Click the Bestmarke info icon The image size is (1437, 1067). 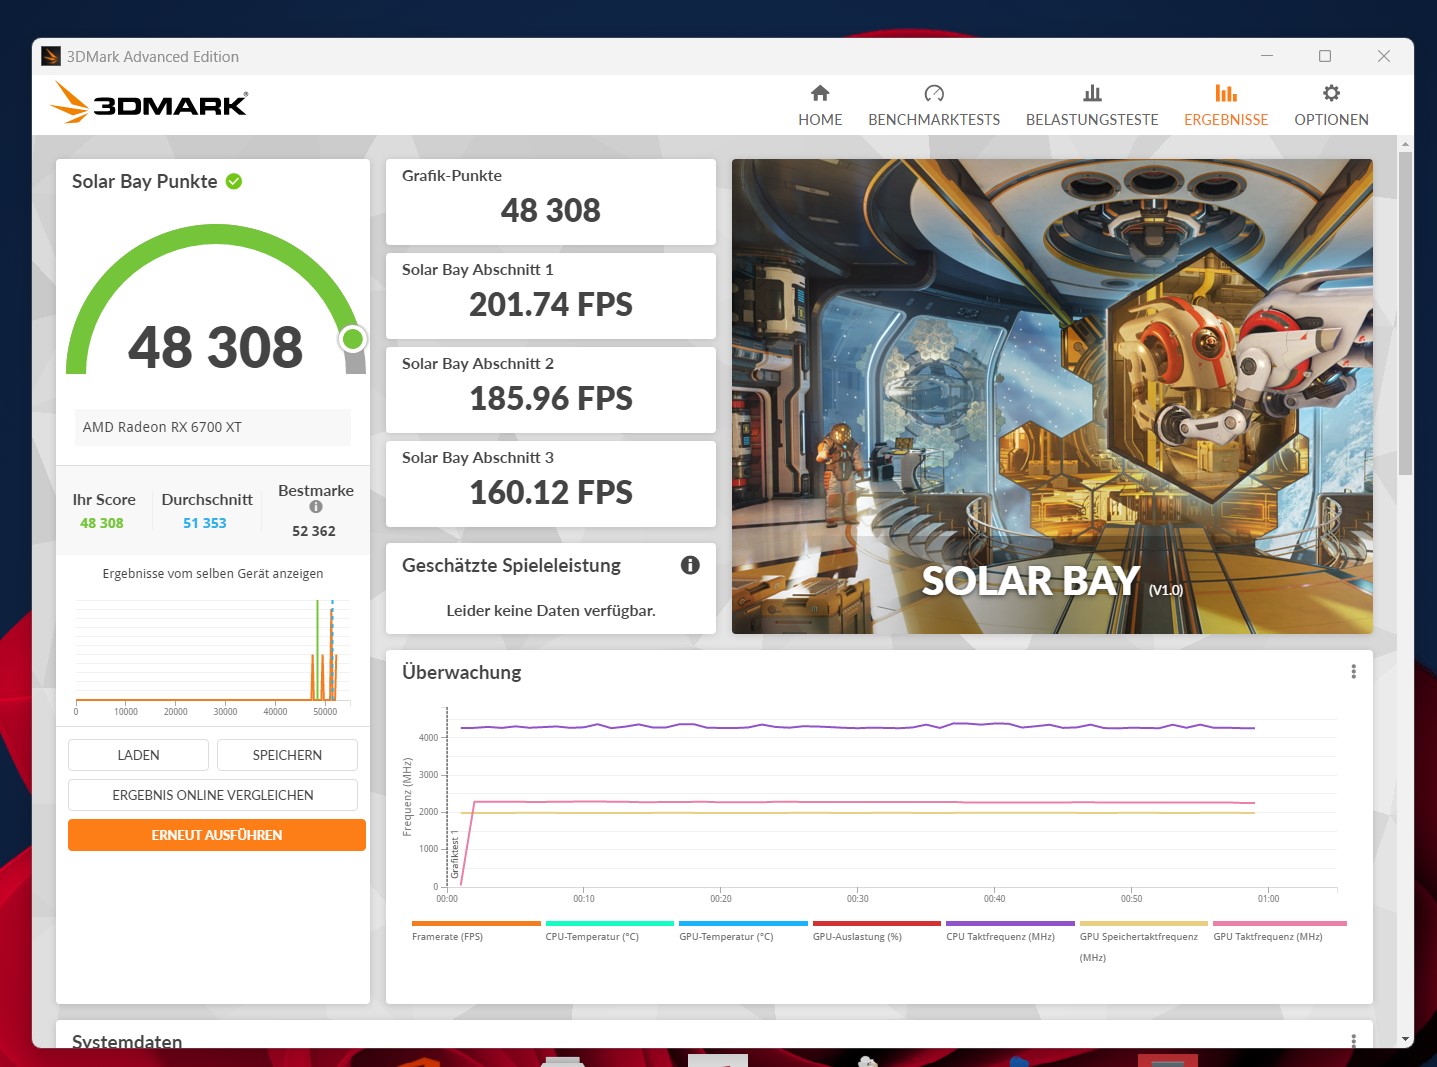click(316, 507)
